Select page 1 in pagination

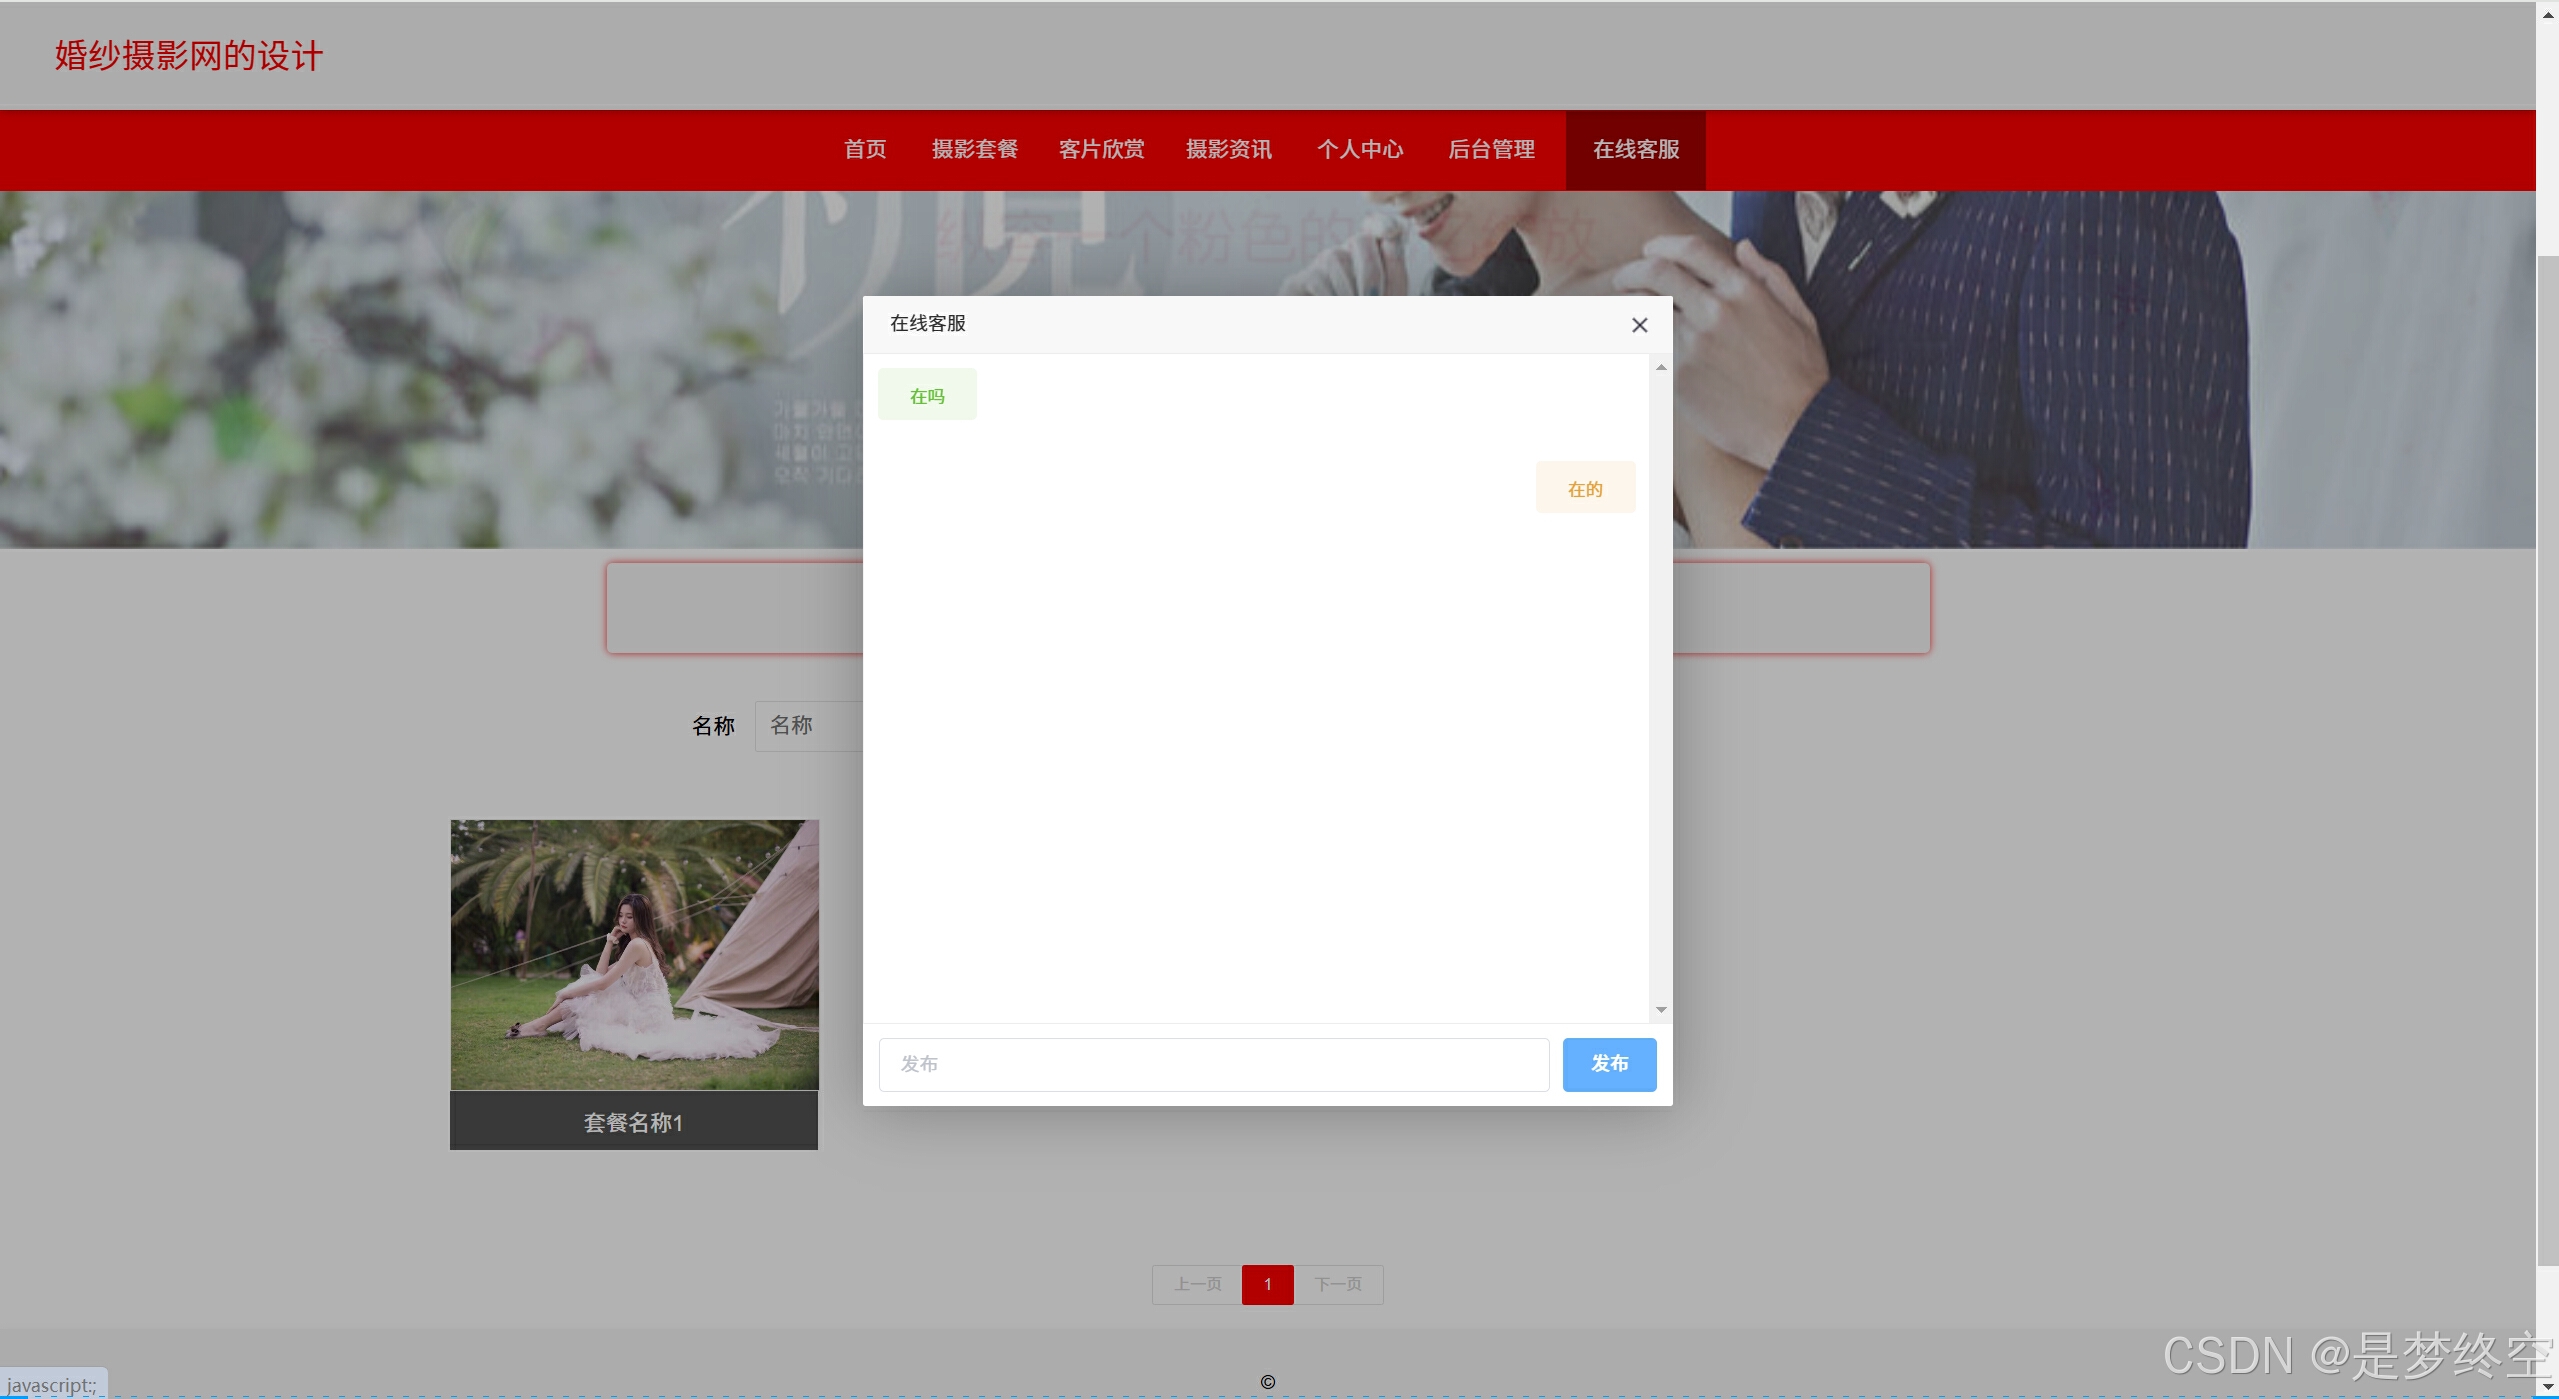tap(1267, 1284)
